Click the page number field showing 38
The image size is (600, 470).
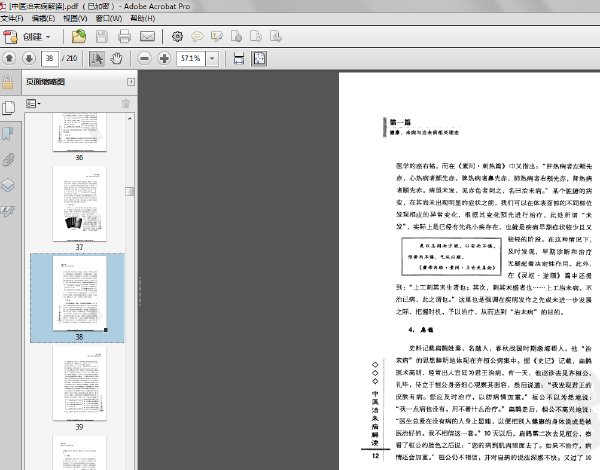pos(50,59)
